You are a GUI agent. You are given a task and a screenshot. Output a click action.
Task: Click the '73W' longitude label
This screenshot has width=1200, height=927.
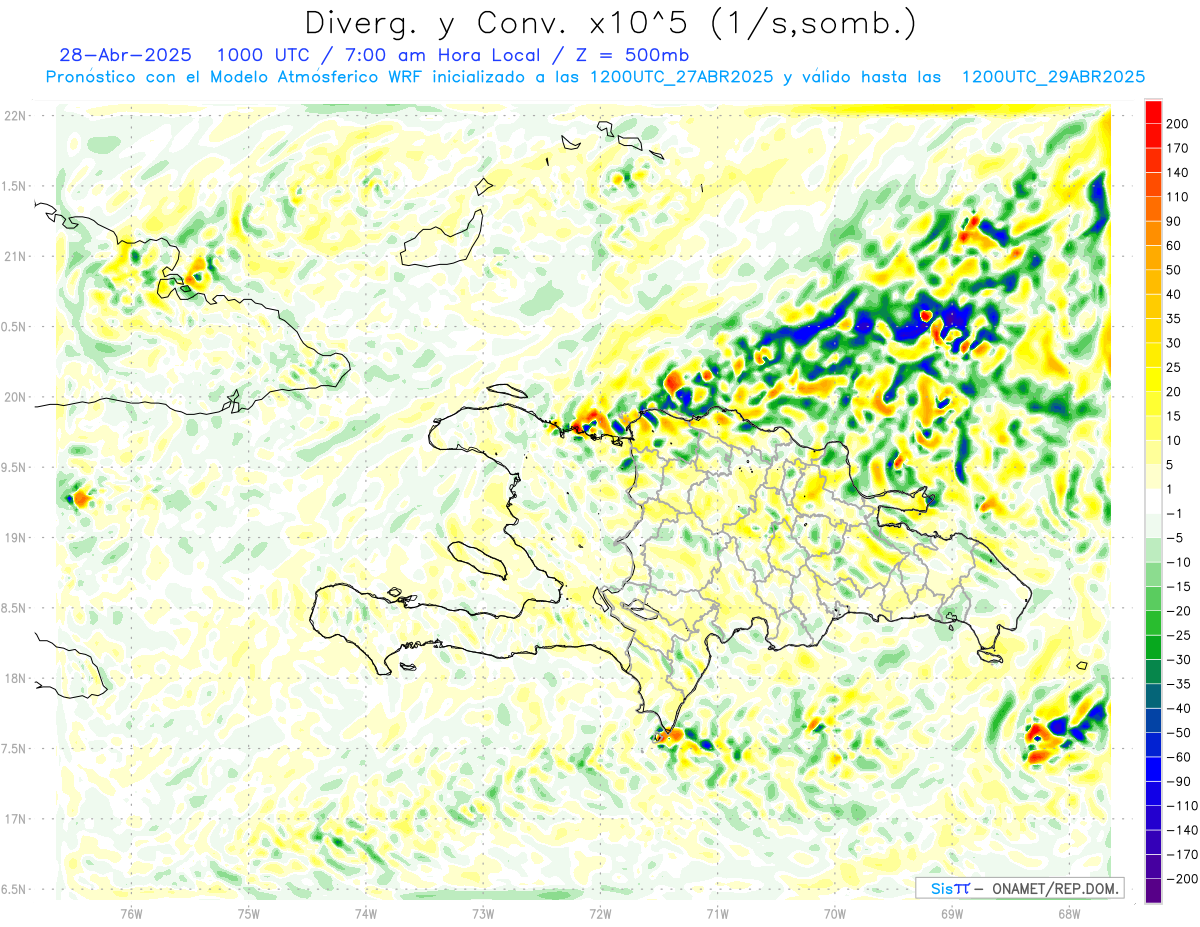click(482, 913)
